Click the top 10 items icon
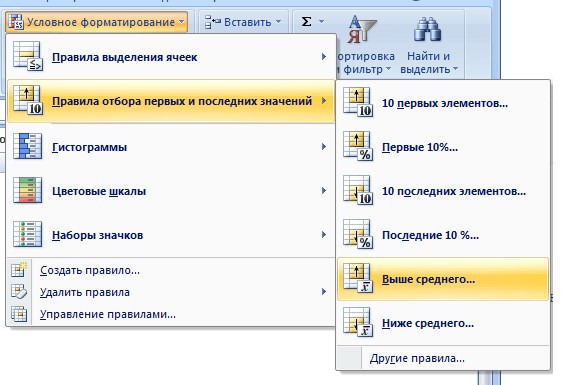Viewport: 566px width, 385px height. point(358,102)
